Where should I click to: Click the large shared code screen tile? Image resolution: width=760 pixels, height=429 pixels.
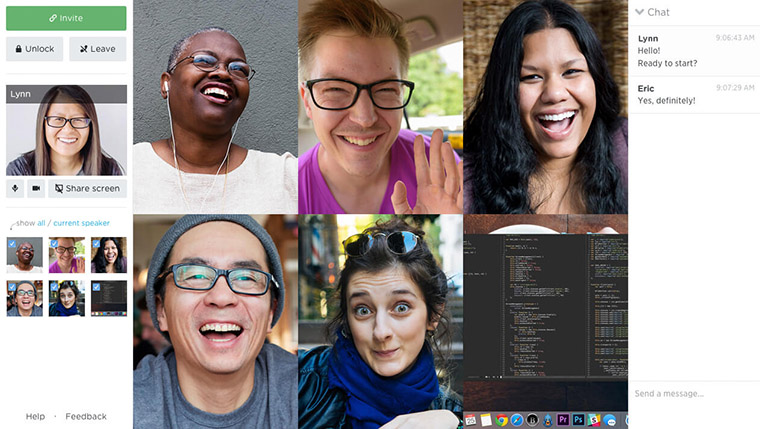click(x=546, y=322)
